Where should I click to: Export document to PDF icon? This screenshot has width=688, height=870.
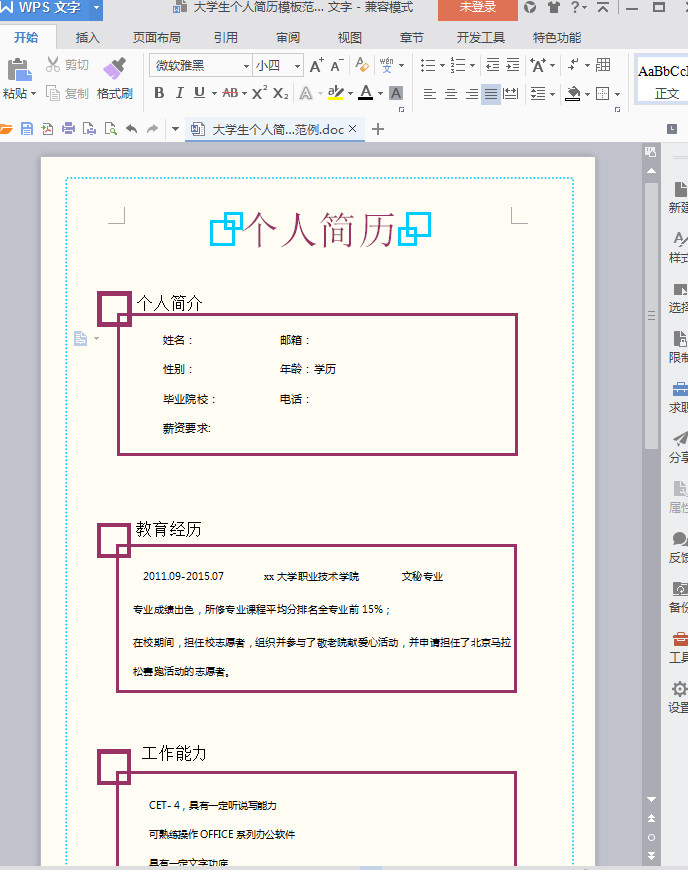(x=47, y=129)
